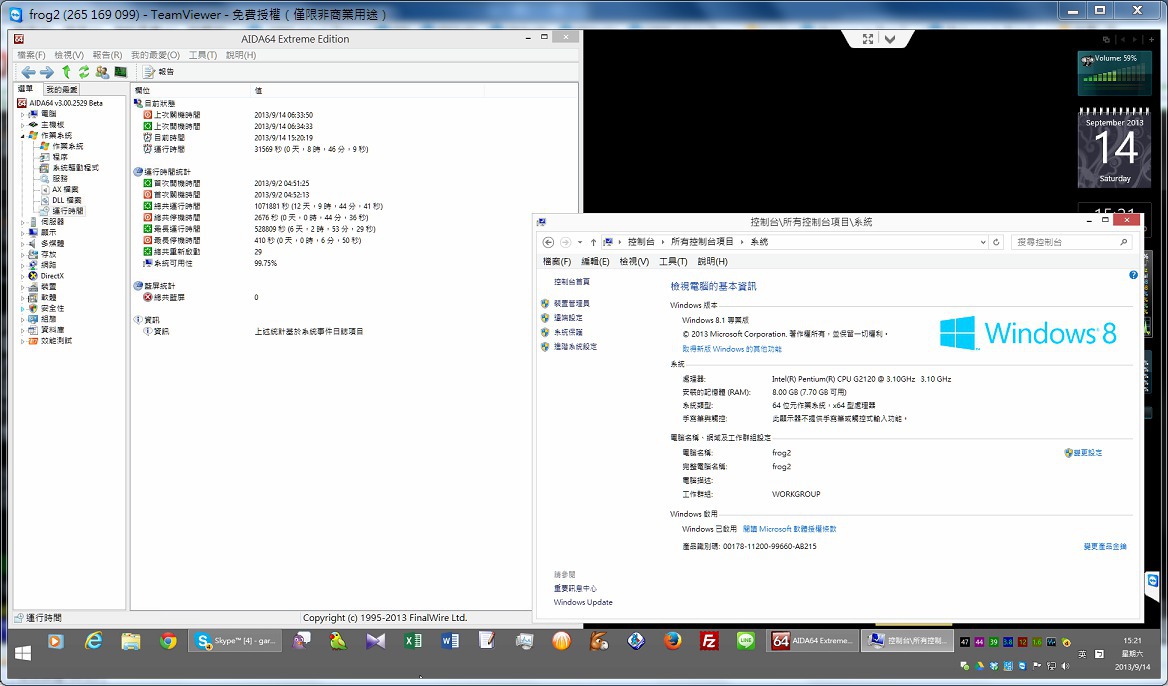Open Internet Explorer from the remote taskbar

pos(93,641)
